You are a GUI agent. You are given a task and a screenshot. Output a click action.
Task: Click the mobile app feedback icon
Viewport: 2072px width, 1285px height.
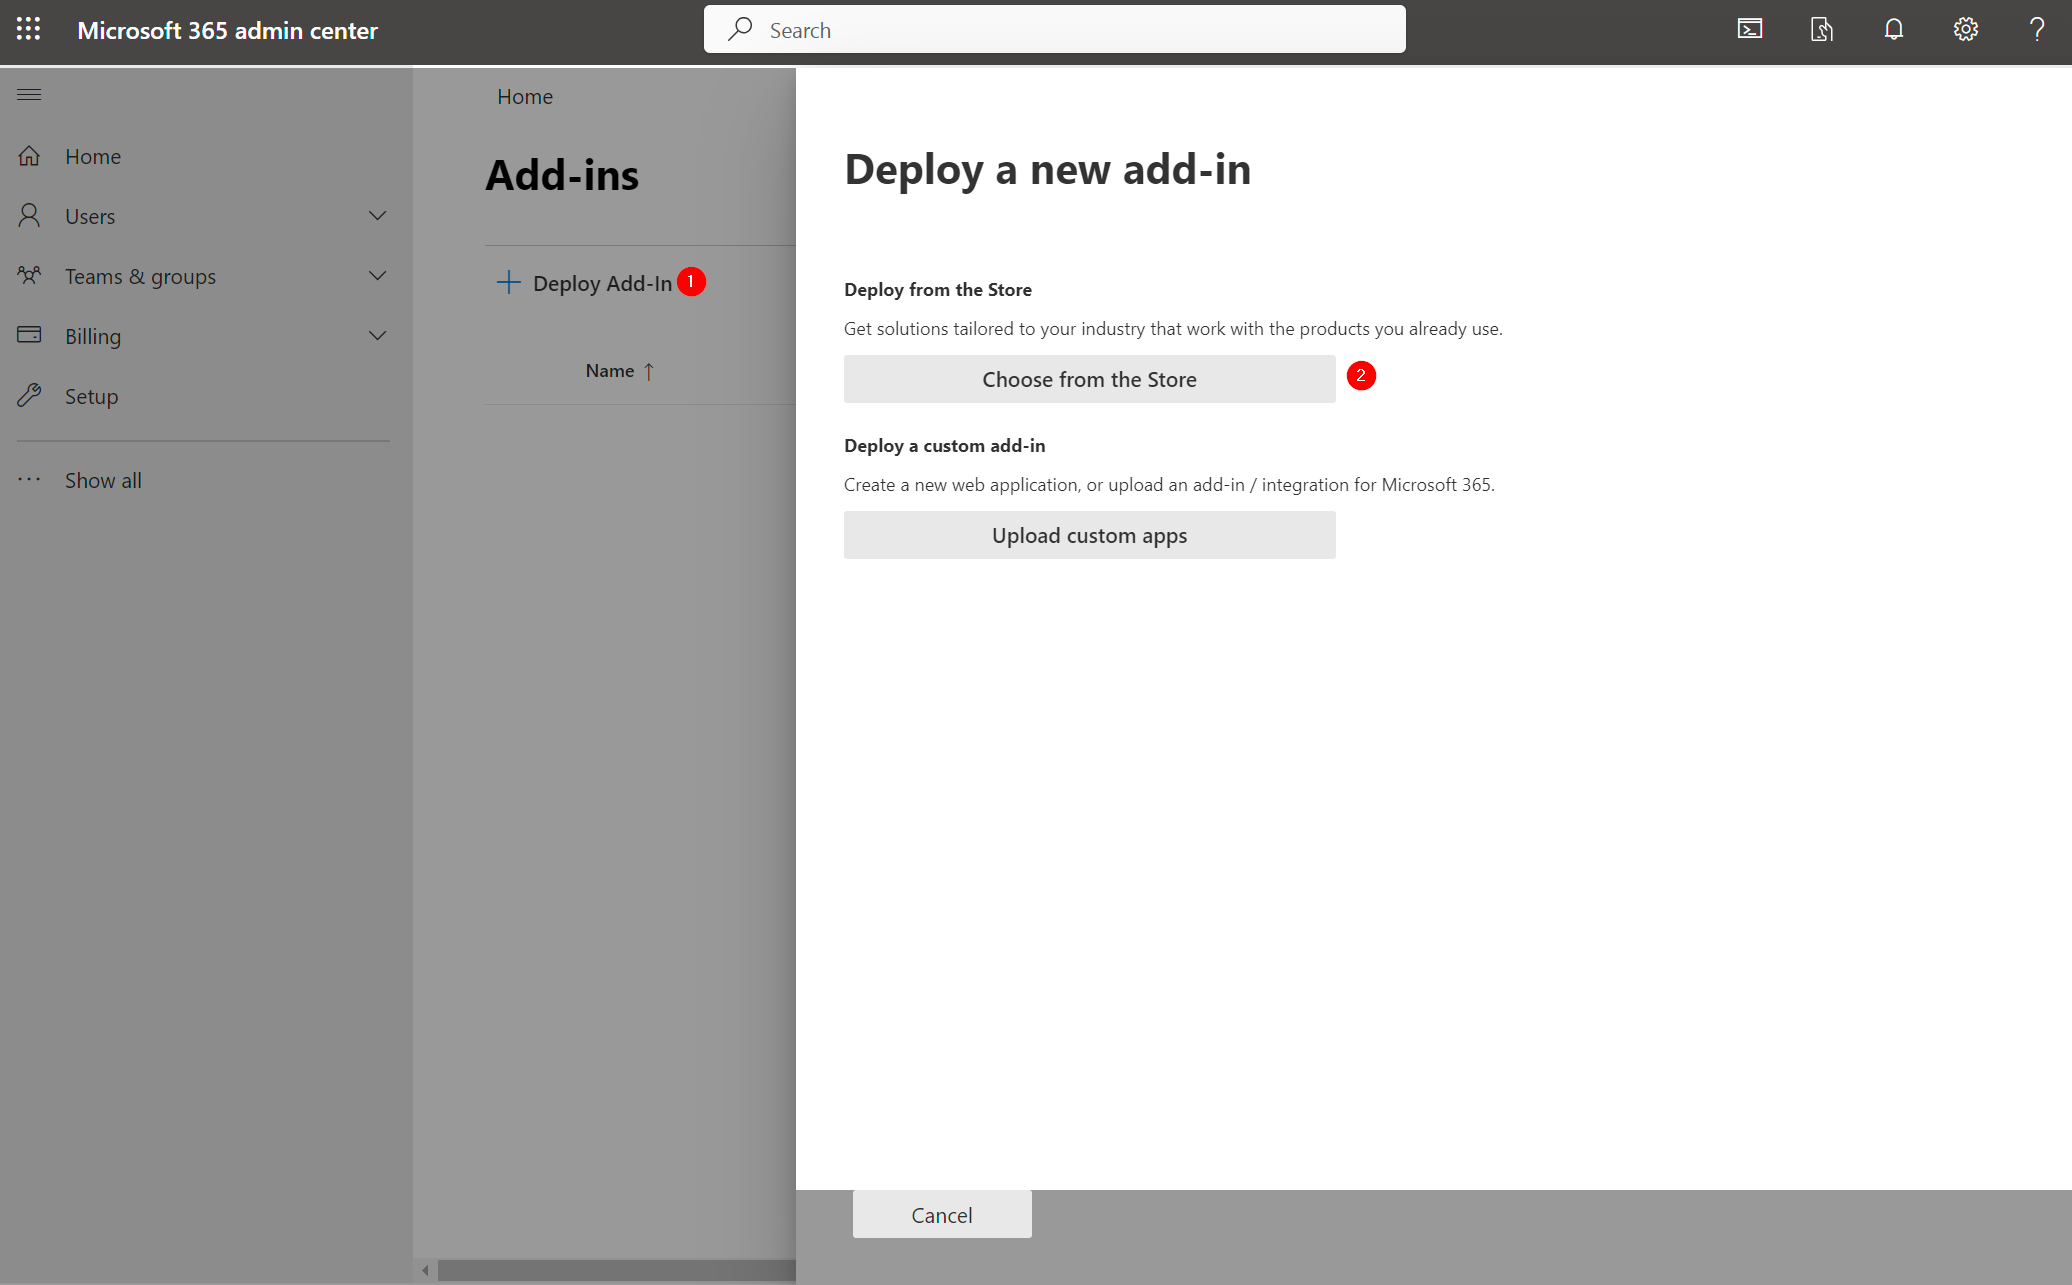point(1821,29)
